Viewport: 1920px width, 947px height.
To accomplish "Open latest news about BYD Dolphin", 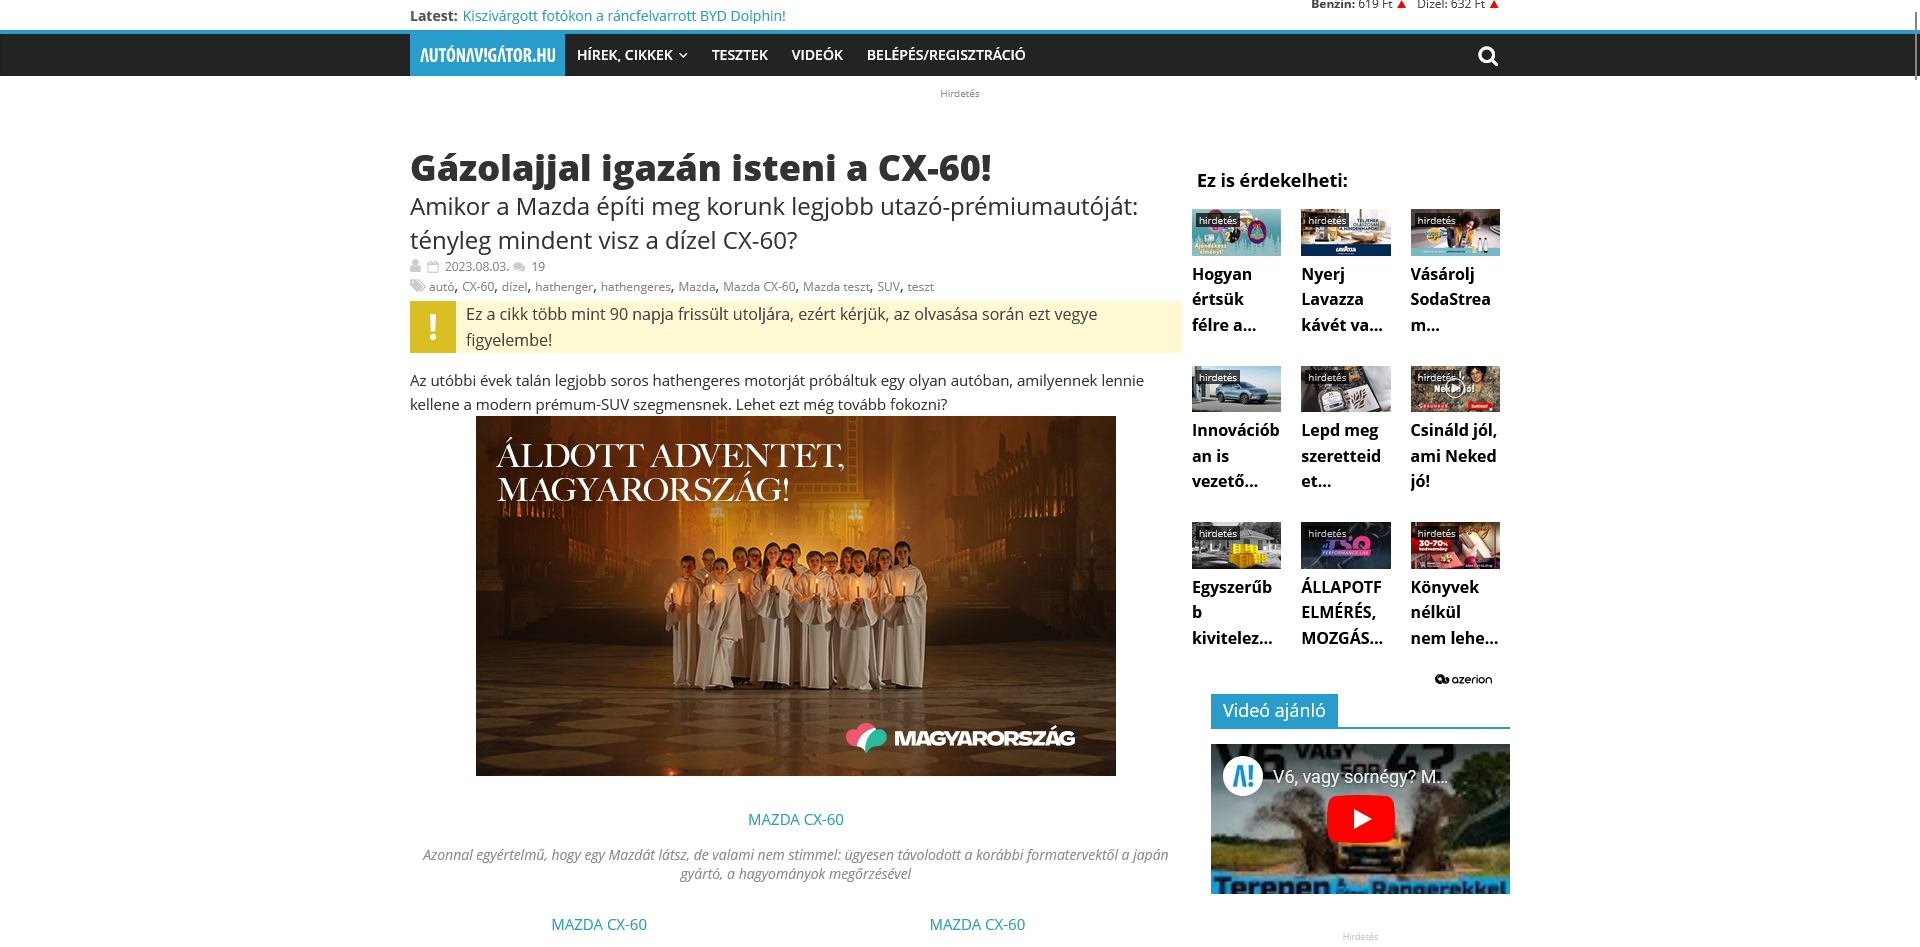I will click(x=624, y=16).
